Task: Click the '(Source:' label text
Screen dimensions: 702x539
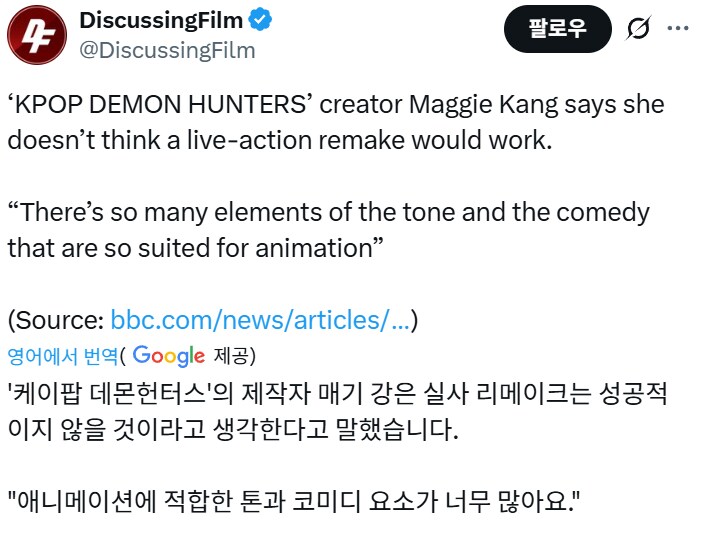Action: [x=56, y=320]
